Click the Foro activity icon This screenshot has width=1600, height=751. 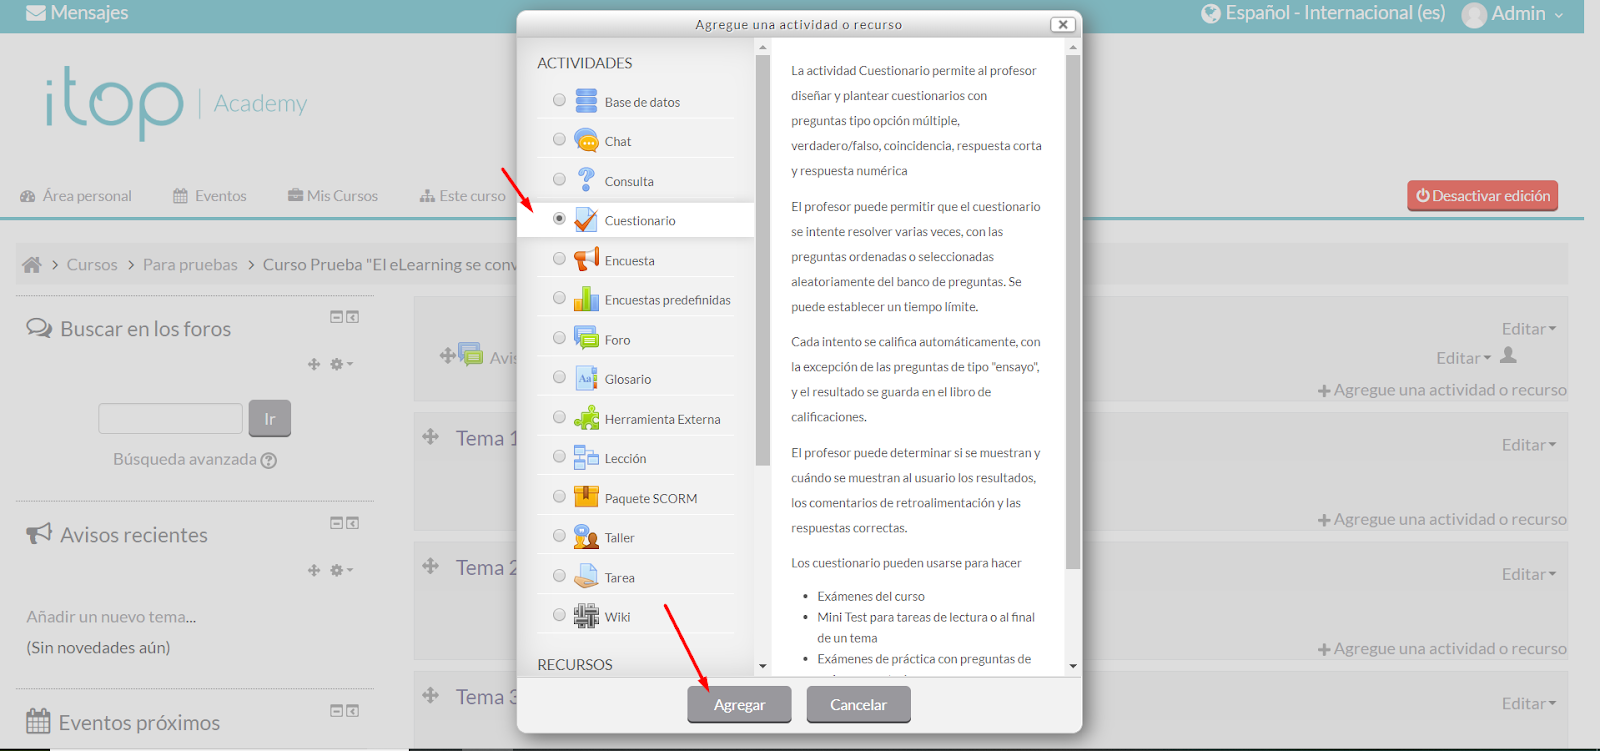click(x=586, y=339)
